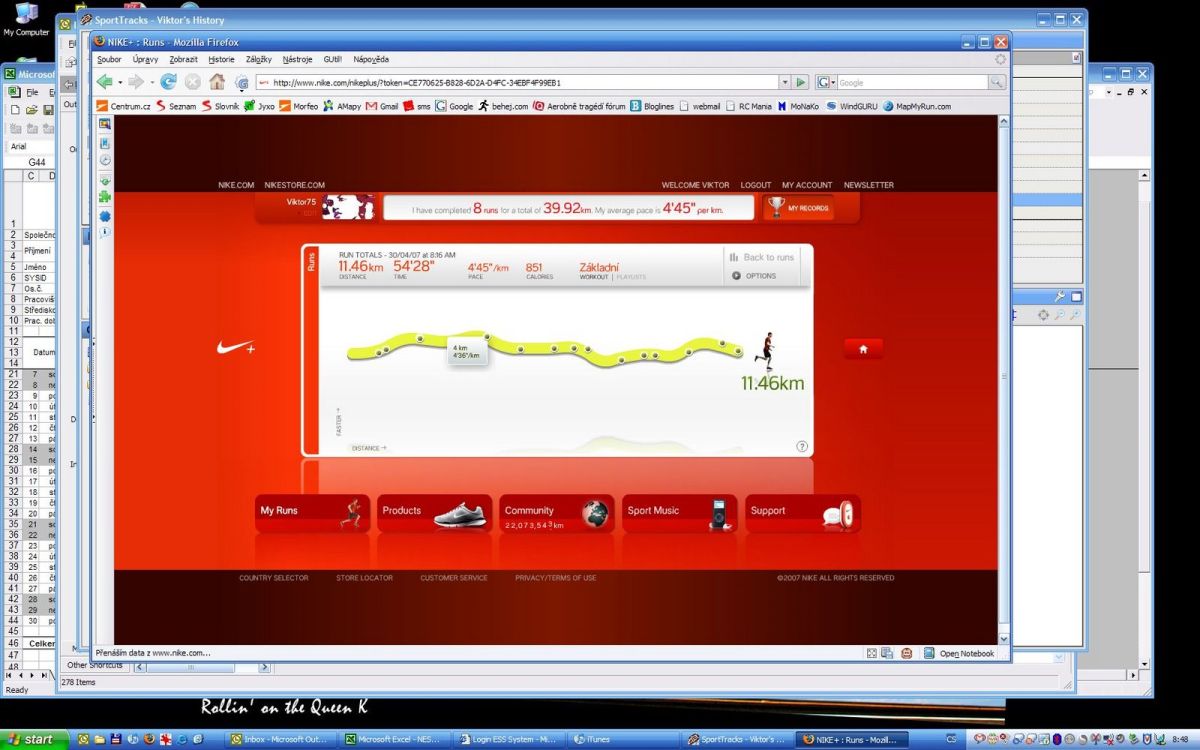Click the green puzzle piece sidebar icon
Screen dimensions: 1200x750
(105, 197)
